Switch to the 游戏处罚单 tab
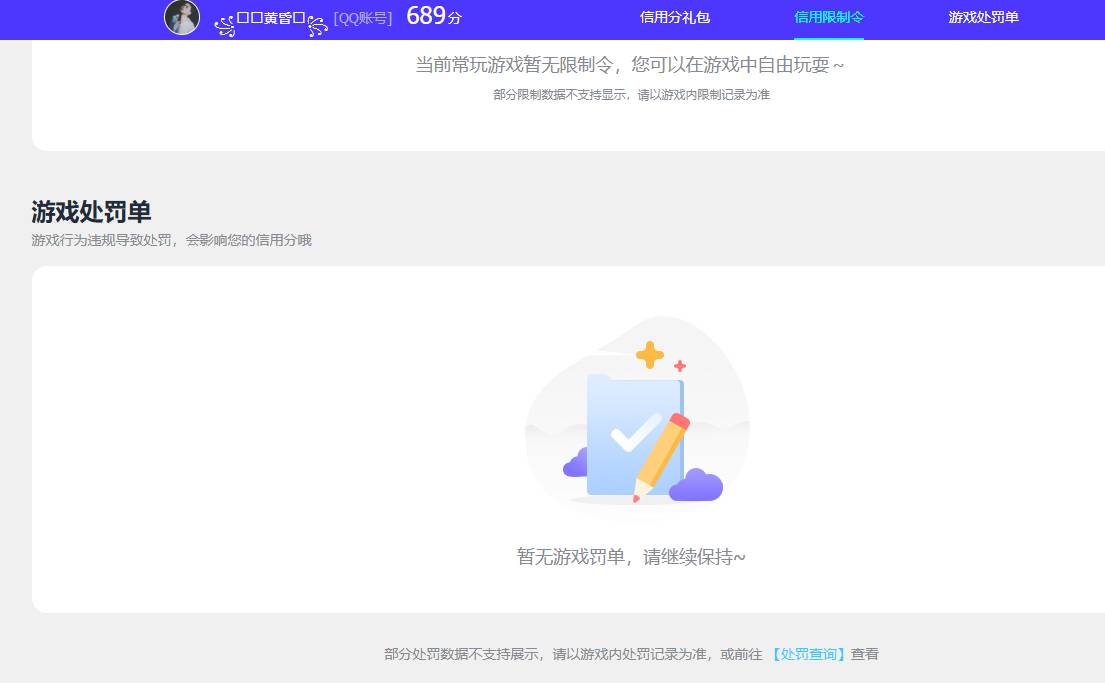 click(x=983, y=18)
